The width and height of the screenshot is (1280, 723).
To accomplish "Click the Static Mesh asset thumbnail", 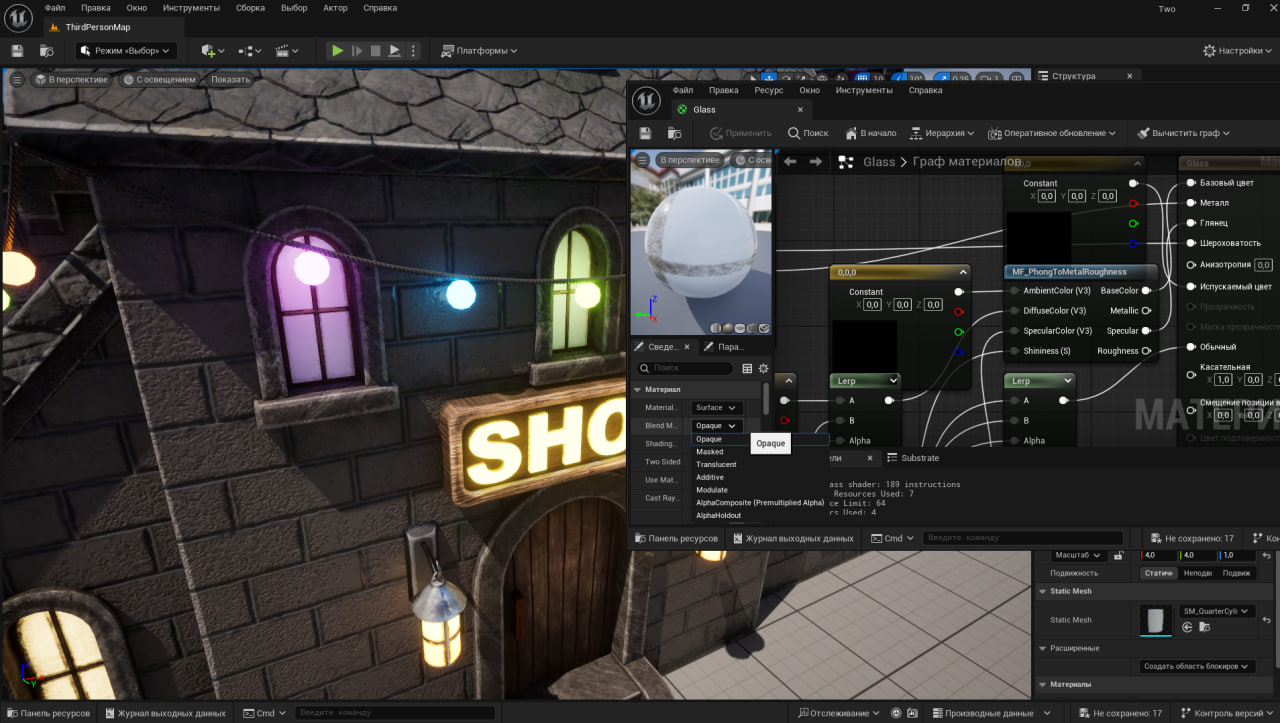I will point(1156,620).
